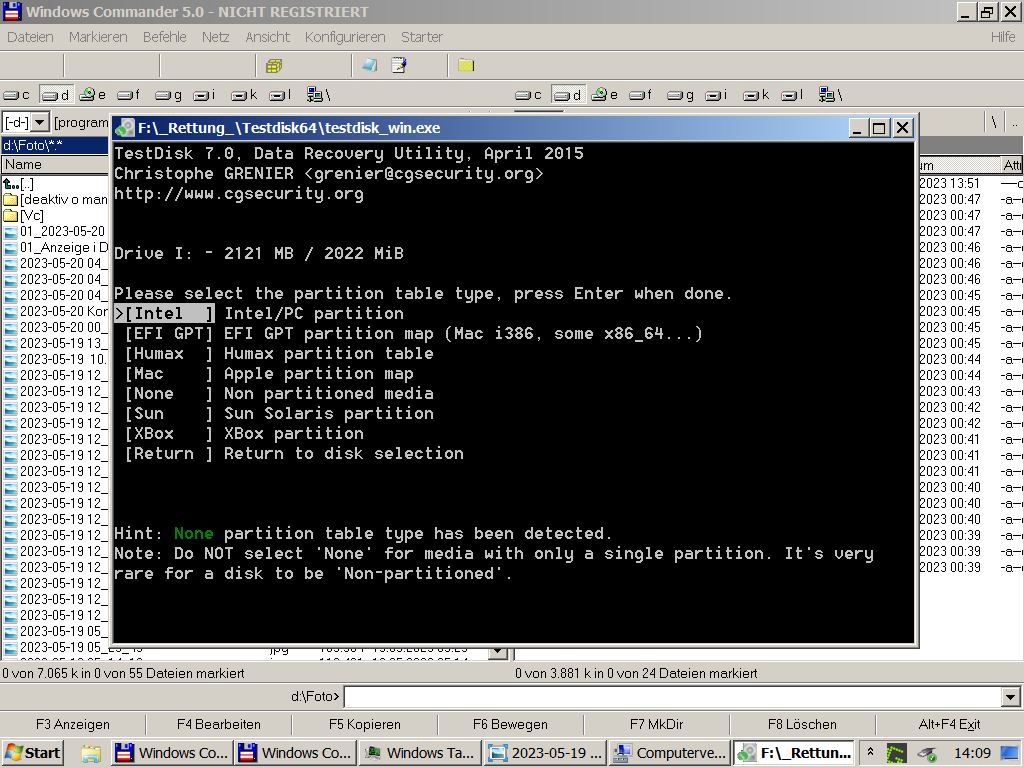Switch to 2023-05-19 ... taskbar window

(x=546, y=753)
